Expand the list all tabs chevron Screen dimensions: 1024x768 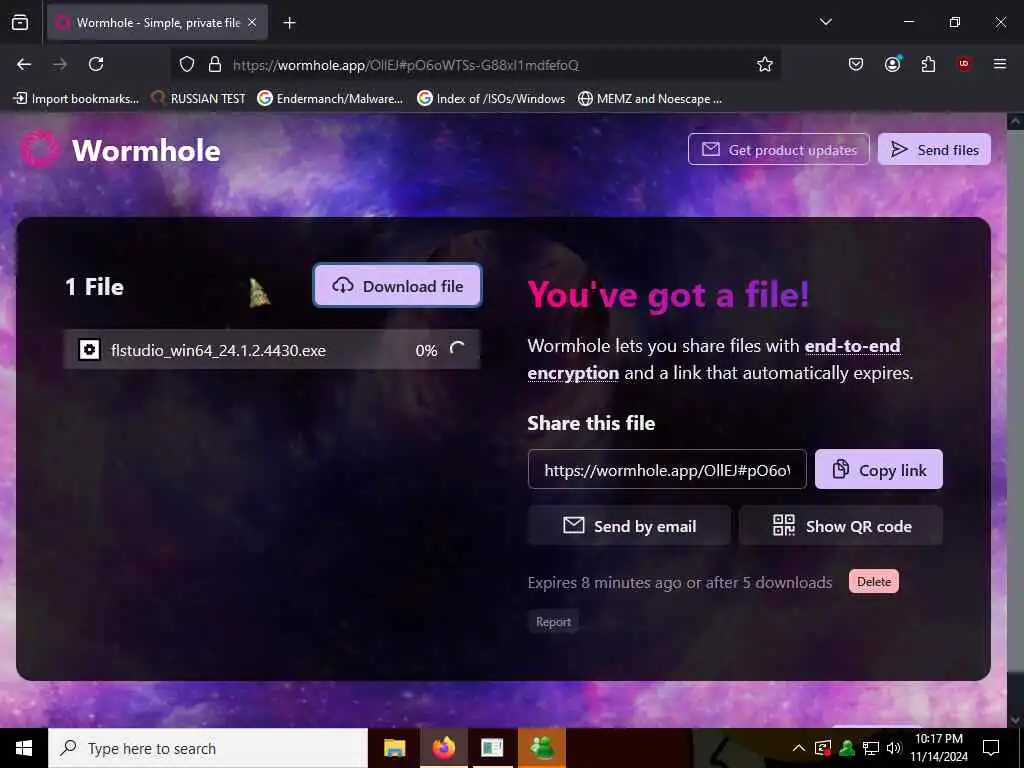pyautogui.click(x=825, y=22)
